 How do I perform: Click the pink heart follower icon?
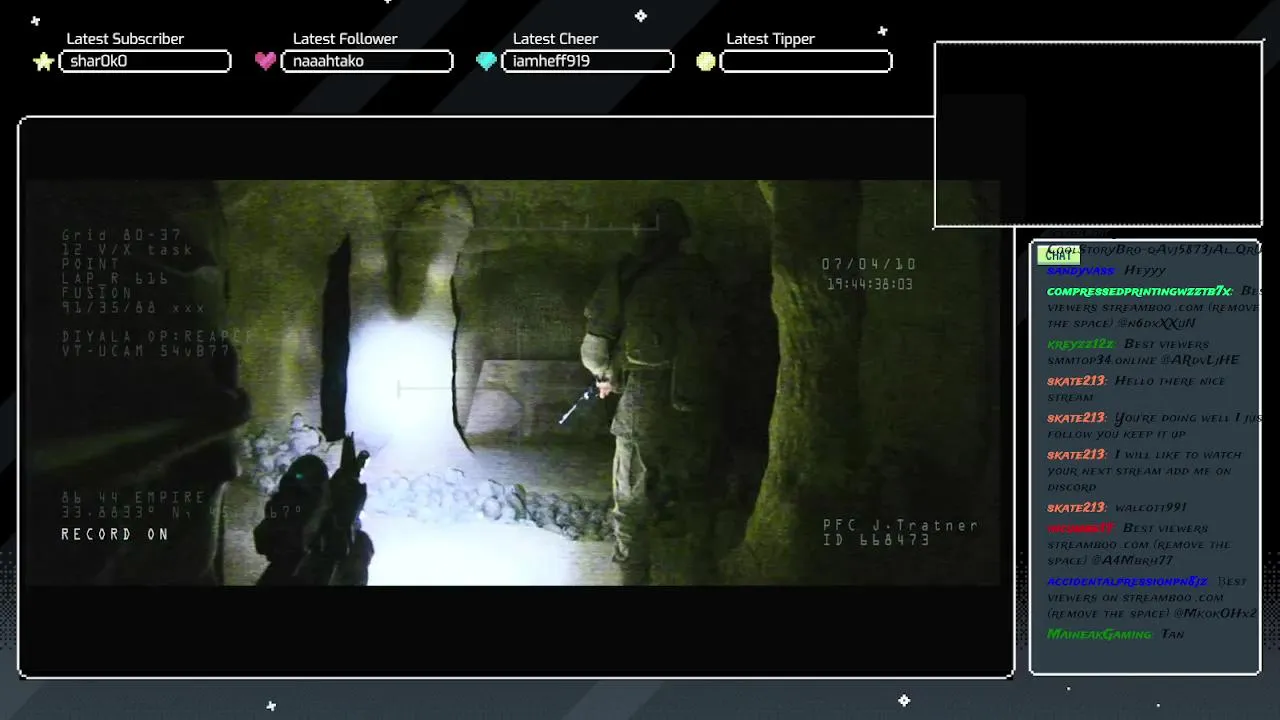[x=265, y=61]
